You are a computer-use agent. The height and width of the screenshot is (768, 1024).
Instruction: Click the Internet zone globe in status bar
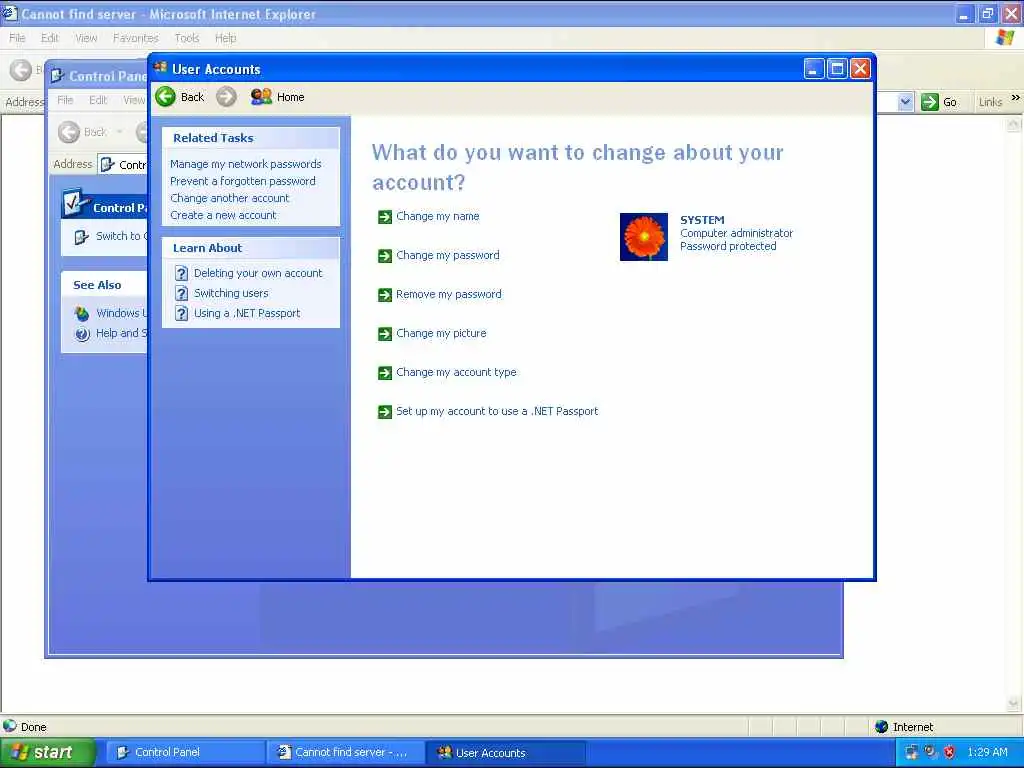[881, 726]
